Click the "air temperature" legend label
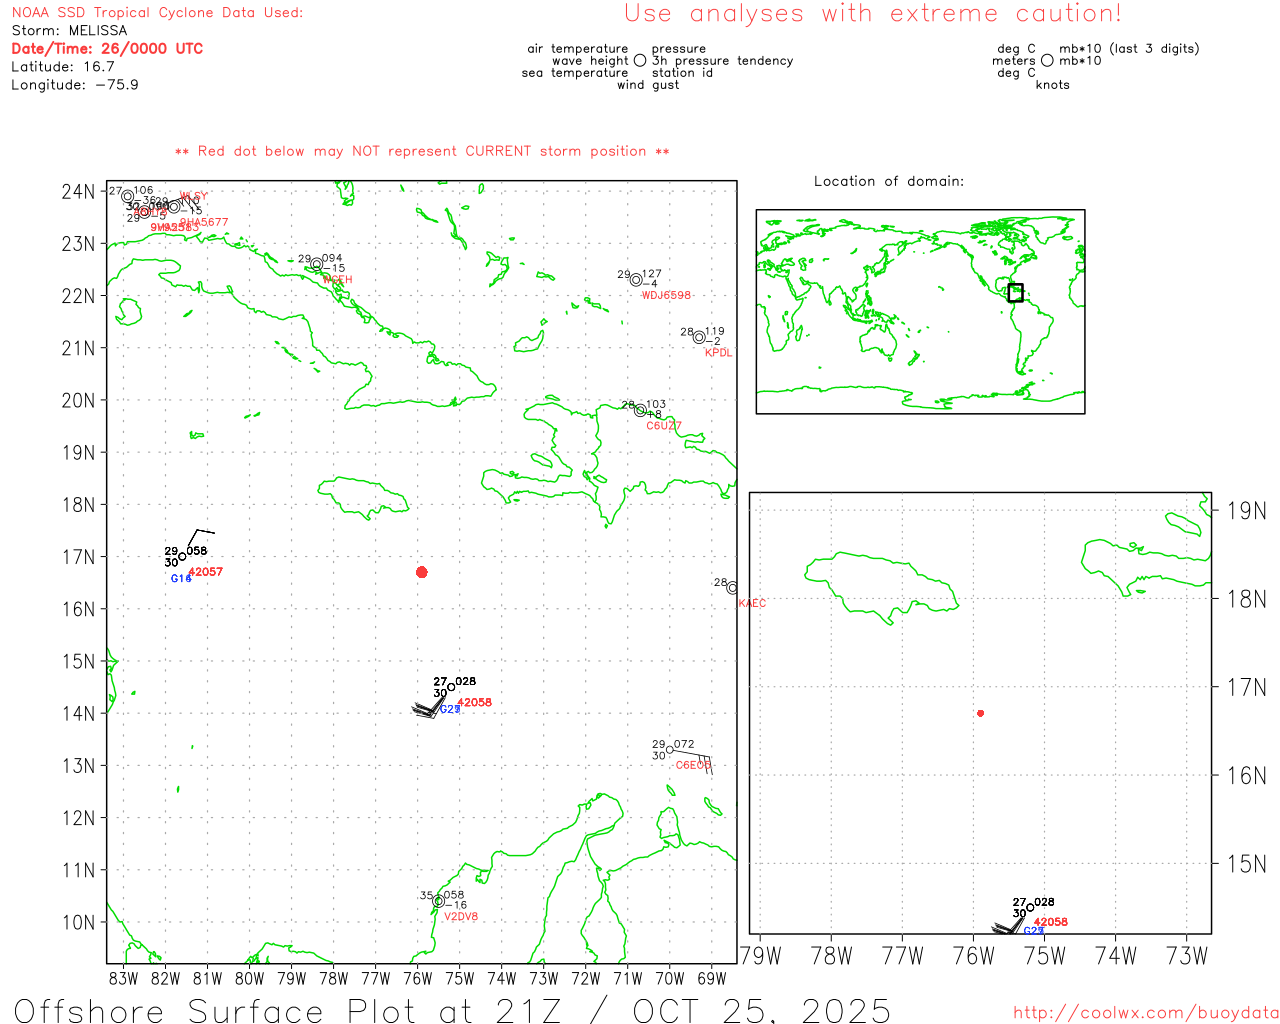1280x1024 pixels. tap(578, 49)
